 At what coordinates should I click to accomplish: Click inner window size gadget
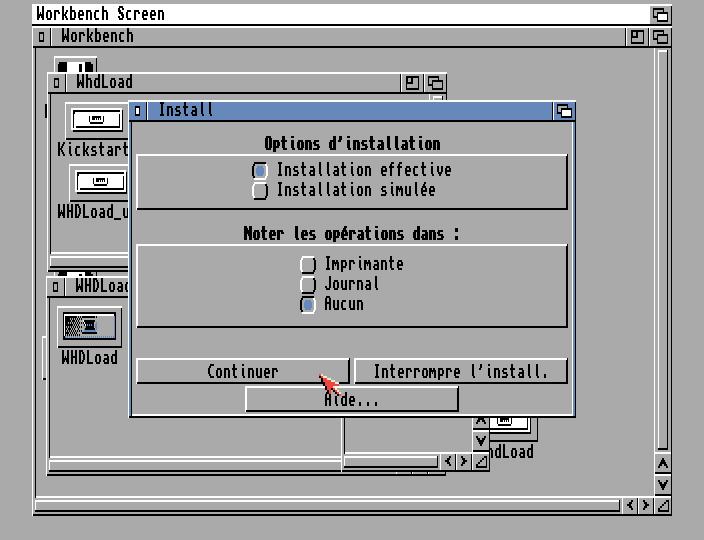tap(481, 461)
